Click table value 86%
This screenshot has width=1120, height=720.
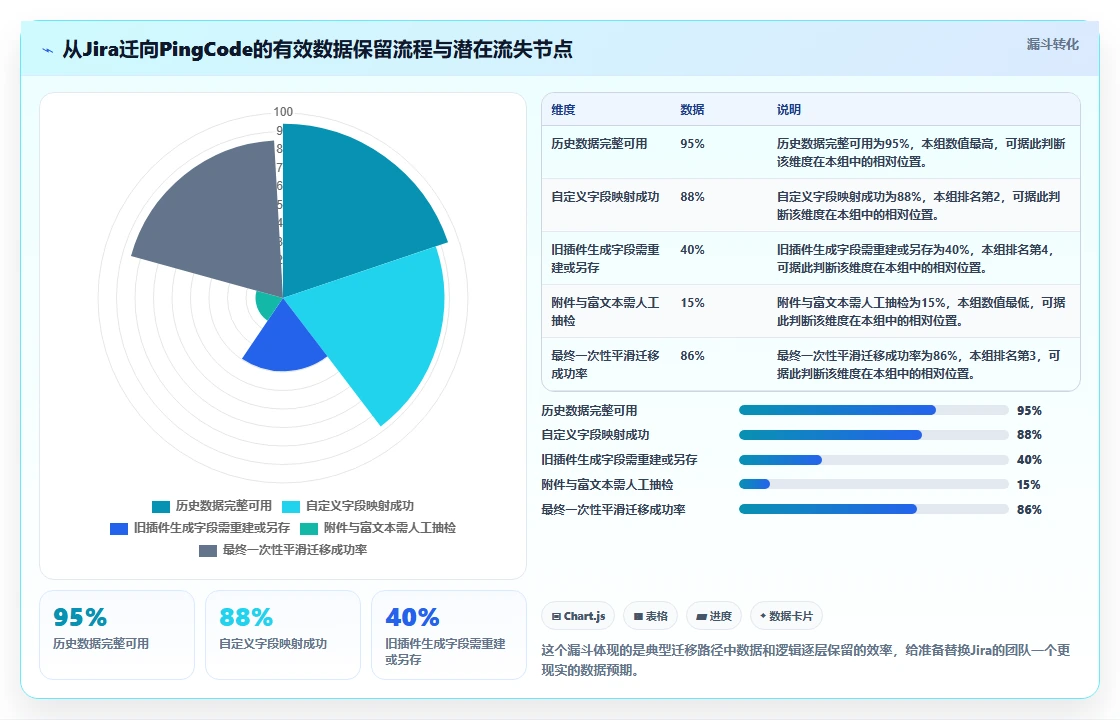pyautogui.click(x=692, y=355)
